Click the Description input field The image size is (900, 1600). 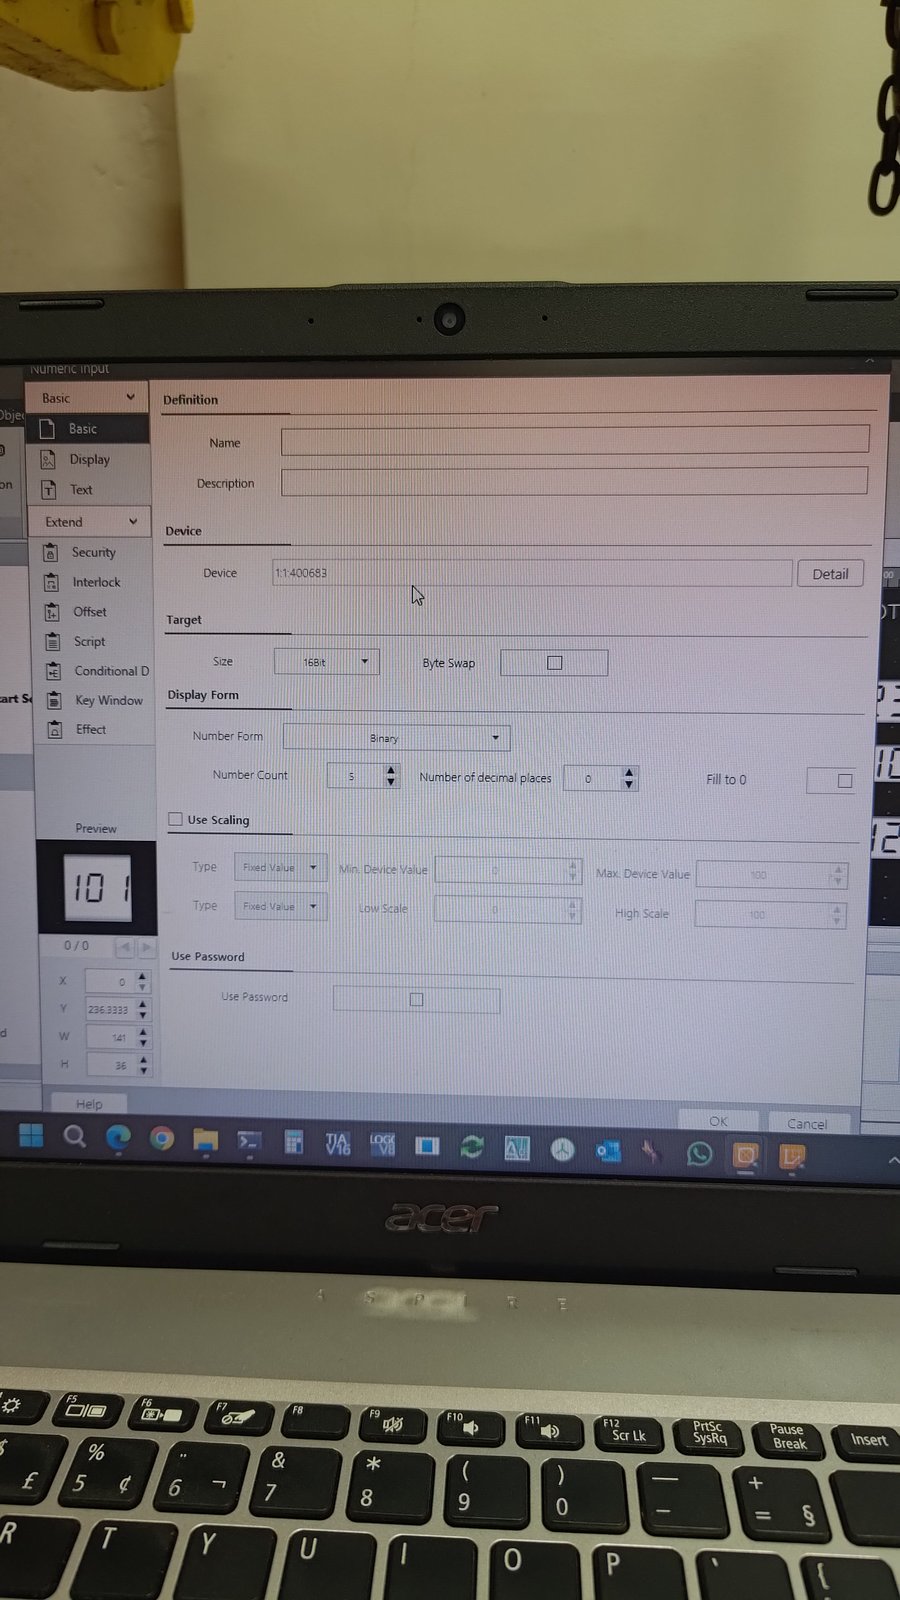click(x=574, y=481)
